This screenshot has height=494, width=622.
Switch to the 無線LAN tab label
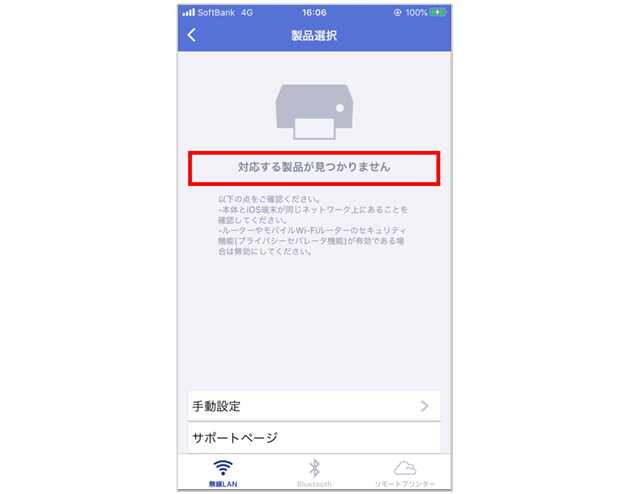coord(223,484)
